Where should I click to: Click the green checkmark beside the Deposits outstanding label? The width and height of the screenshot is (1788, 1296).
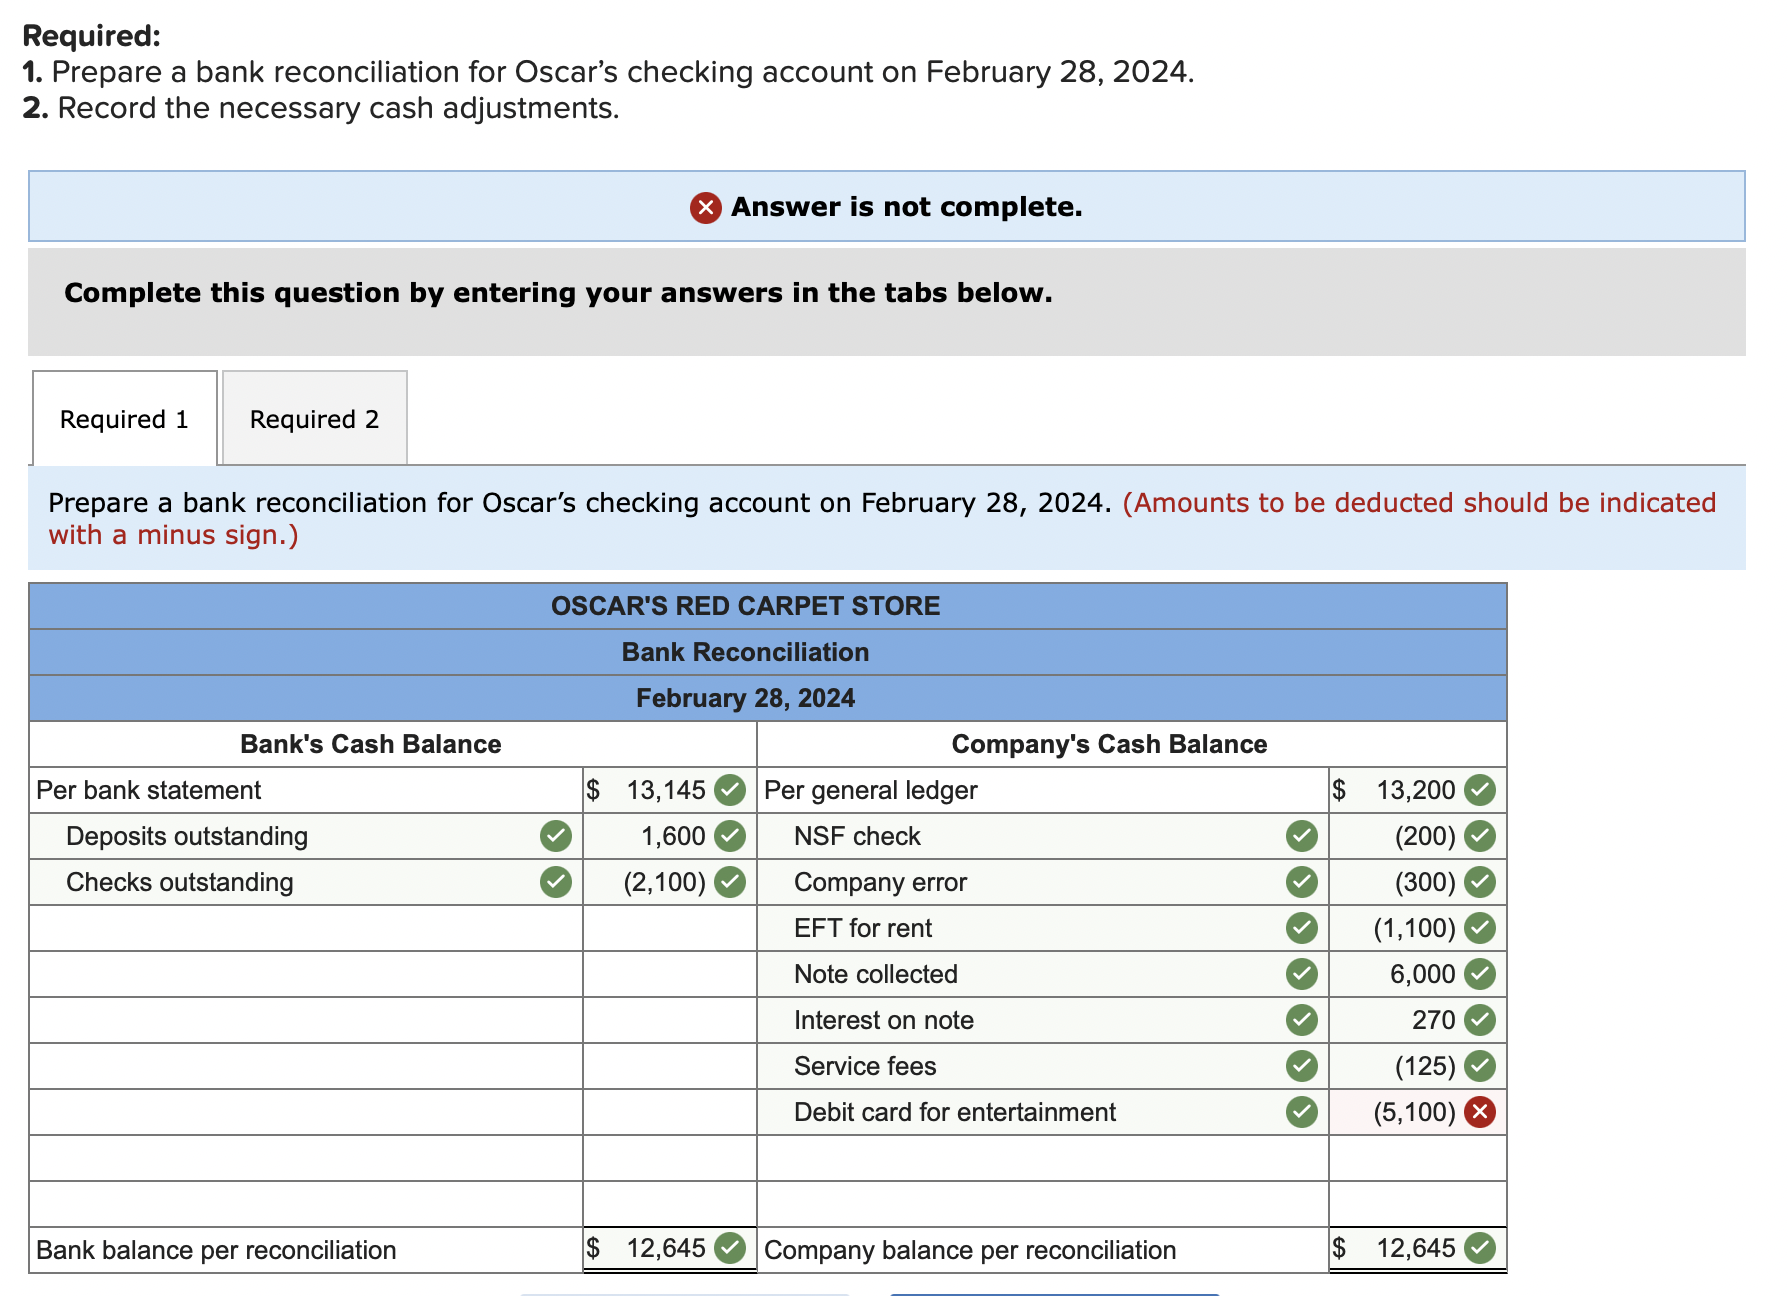(x=556, y=836)
